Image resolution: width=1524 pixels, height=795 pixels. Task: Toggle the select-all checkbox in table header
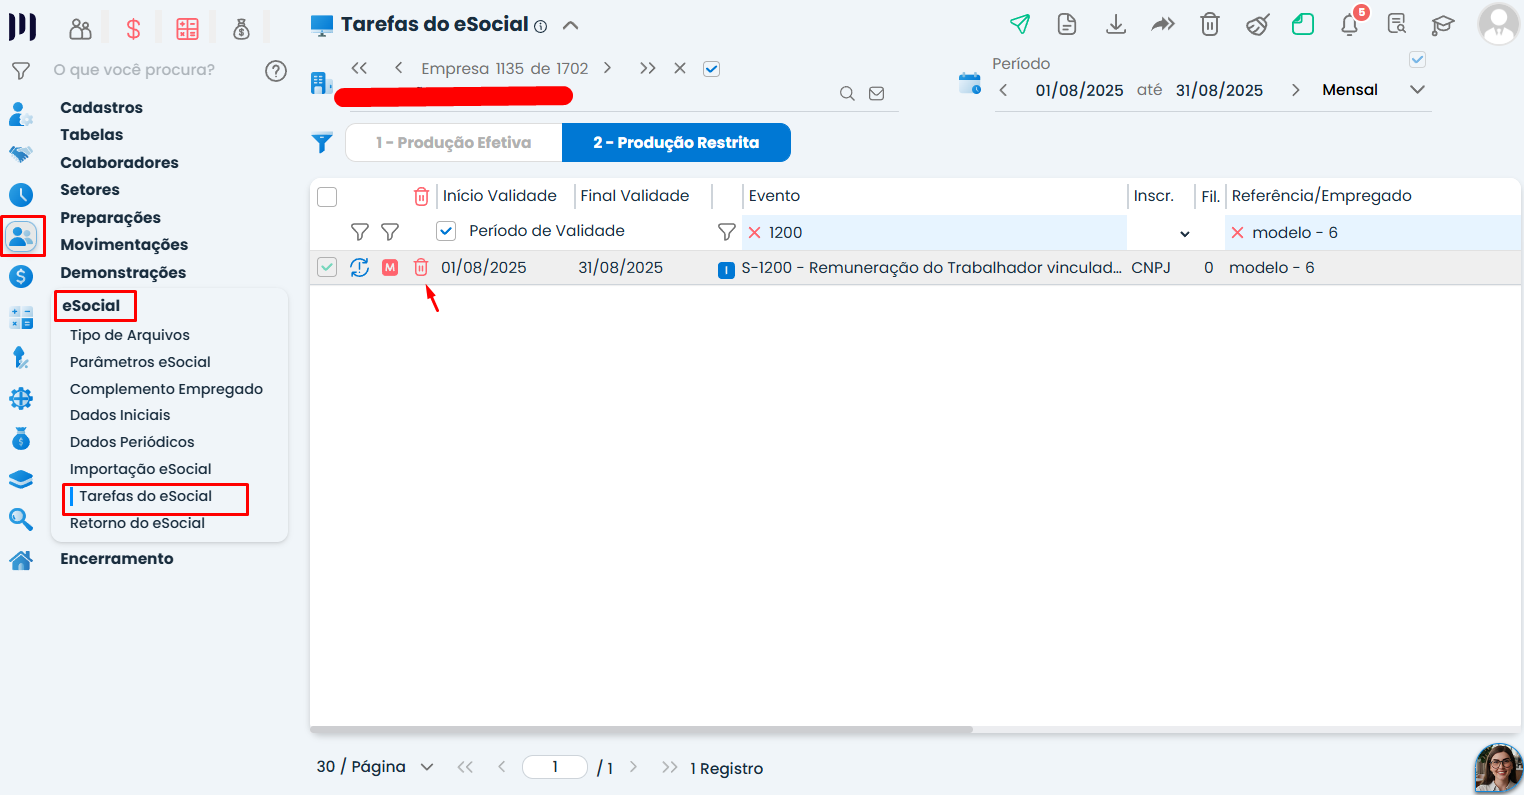(327, 196)
